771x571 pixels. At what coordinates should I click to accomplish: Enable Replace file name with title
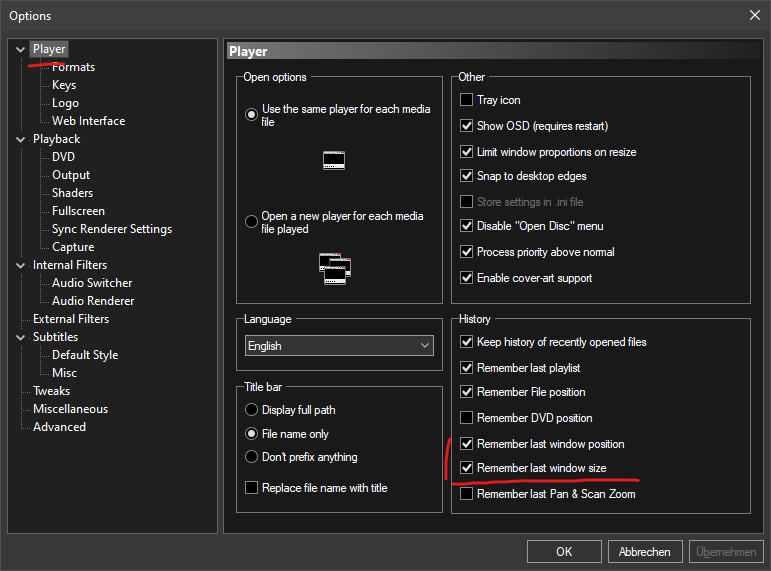(x=251, y=487)
